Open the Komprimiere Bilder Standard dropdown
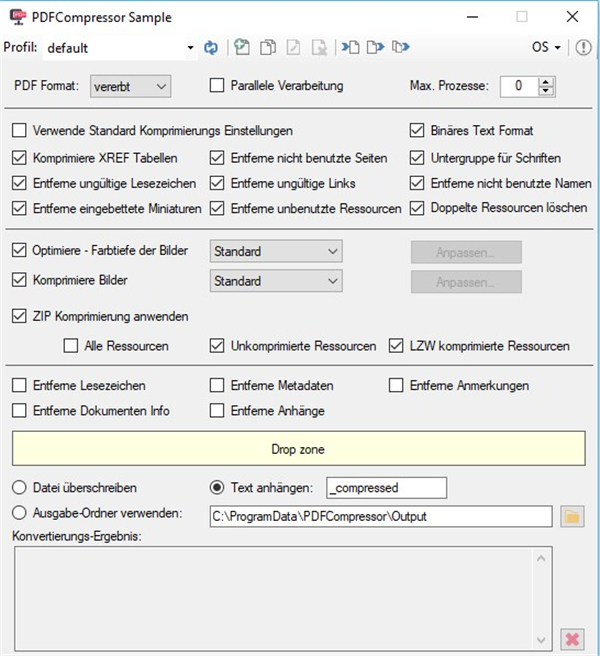Screen dimensions: 600x656 click(x=276, y=282)
